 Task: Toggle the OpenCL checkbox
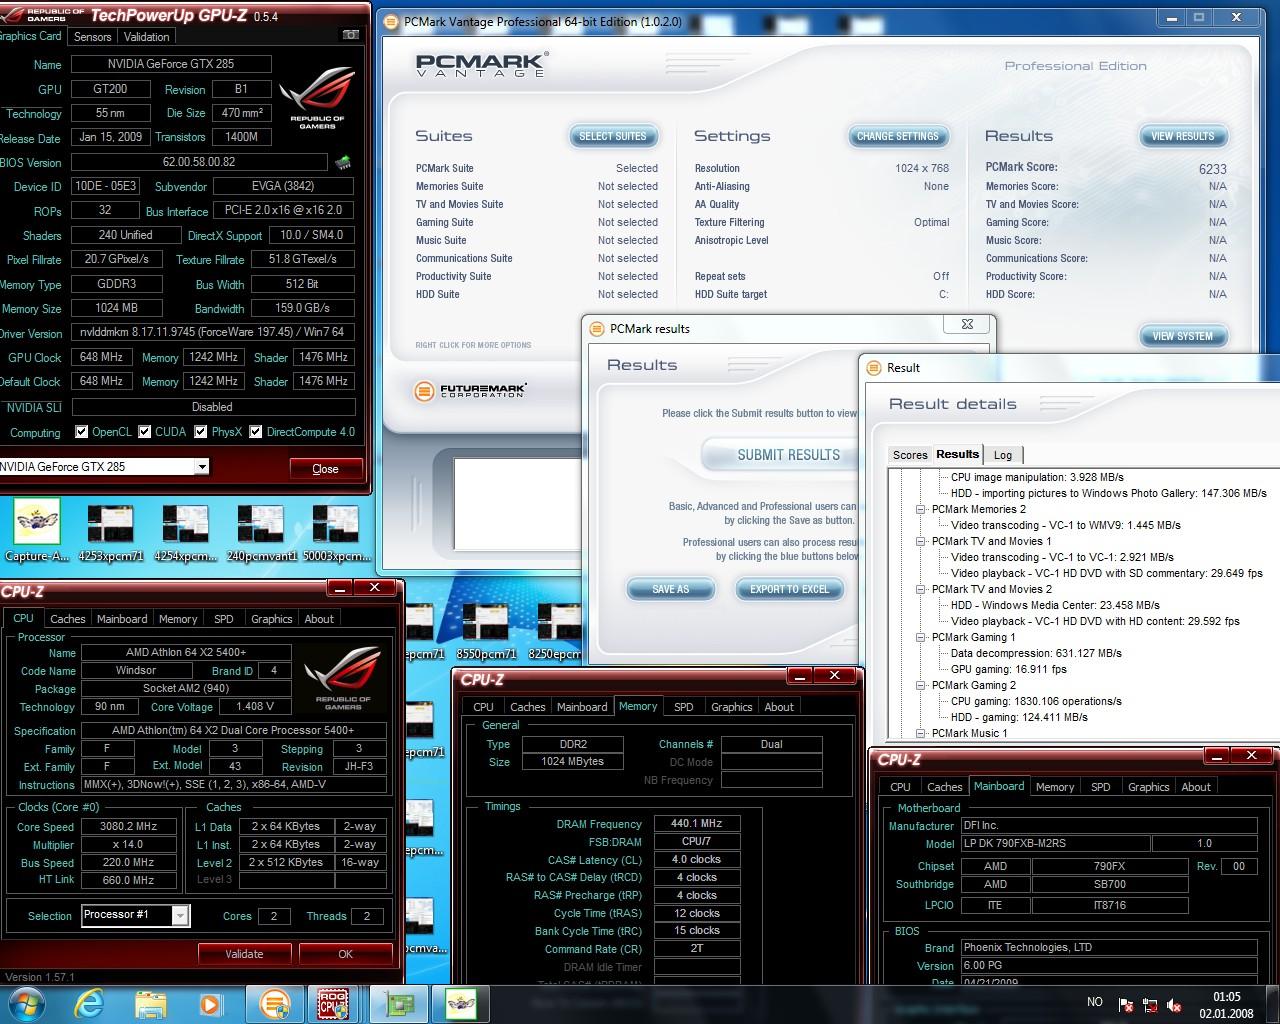coord(82,432)
